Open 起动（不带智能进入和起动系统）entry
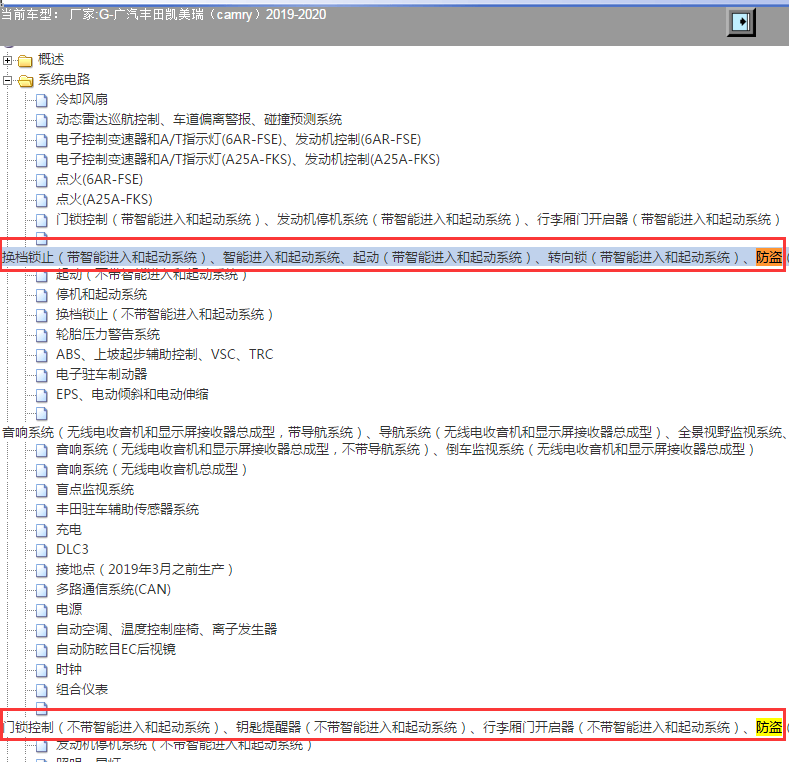The width and height of the screenshot is (789, 762). 151,275
